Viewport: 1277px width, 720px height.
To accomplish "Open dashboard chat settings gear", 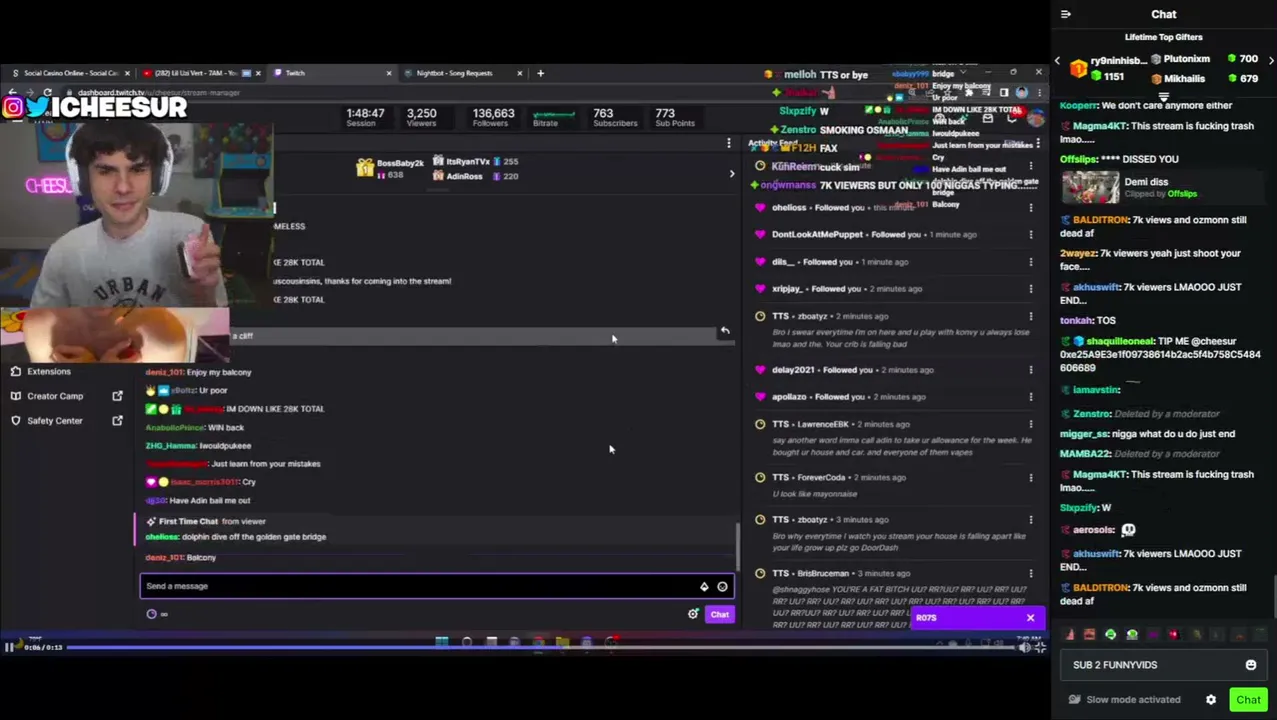I will (x=693, y=614).
